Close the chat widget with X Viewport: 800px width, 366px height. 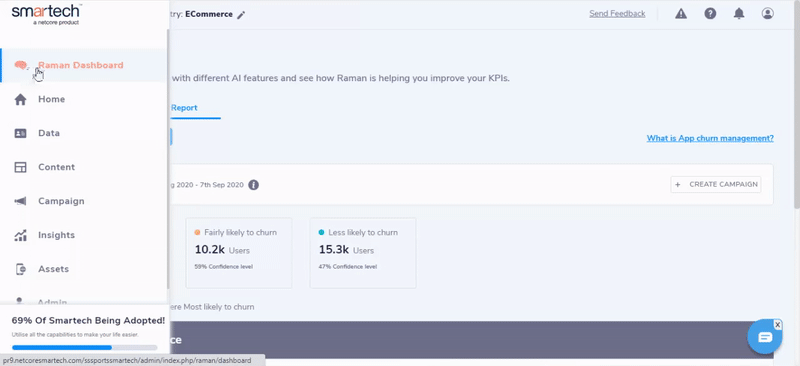(777, 325)
